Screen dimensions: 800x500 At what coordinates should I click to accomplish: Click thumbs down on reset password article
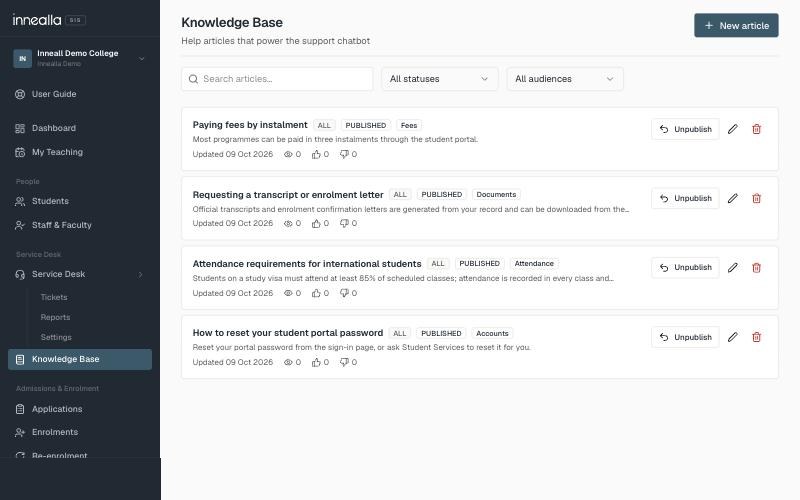pyautogui.click(x=344, y=362)
